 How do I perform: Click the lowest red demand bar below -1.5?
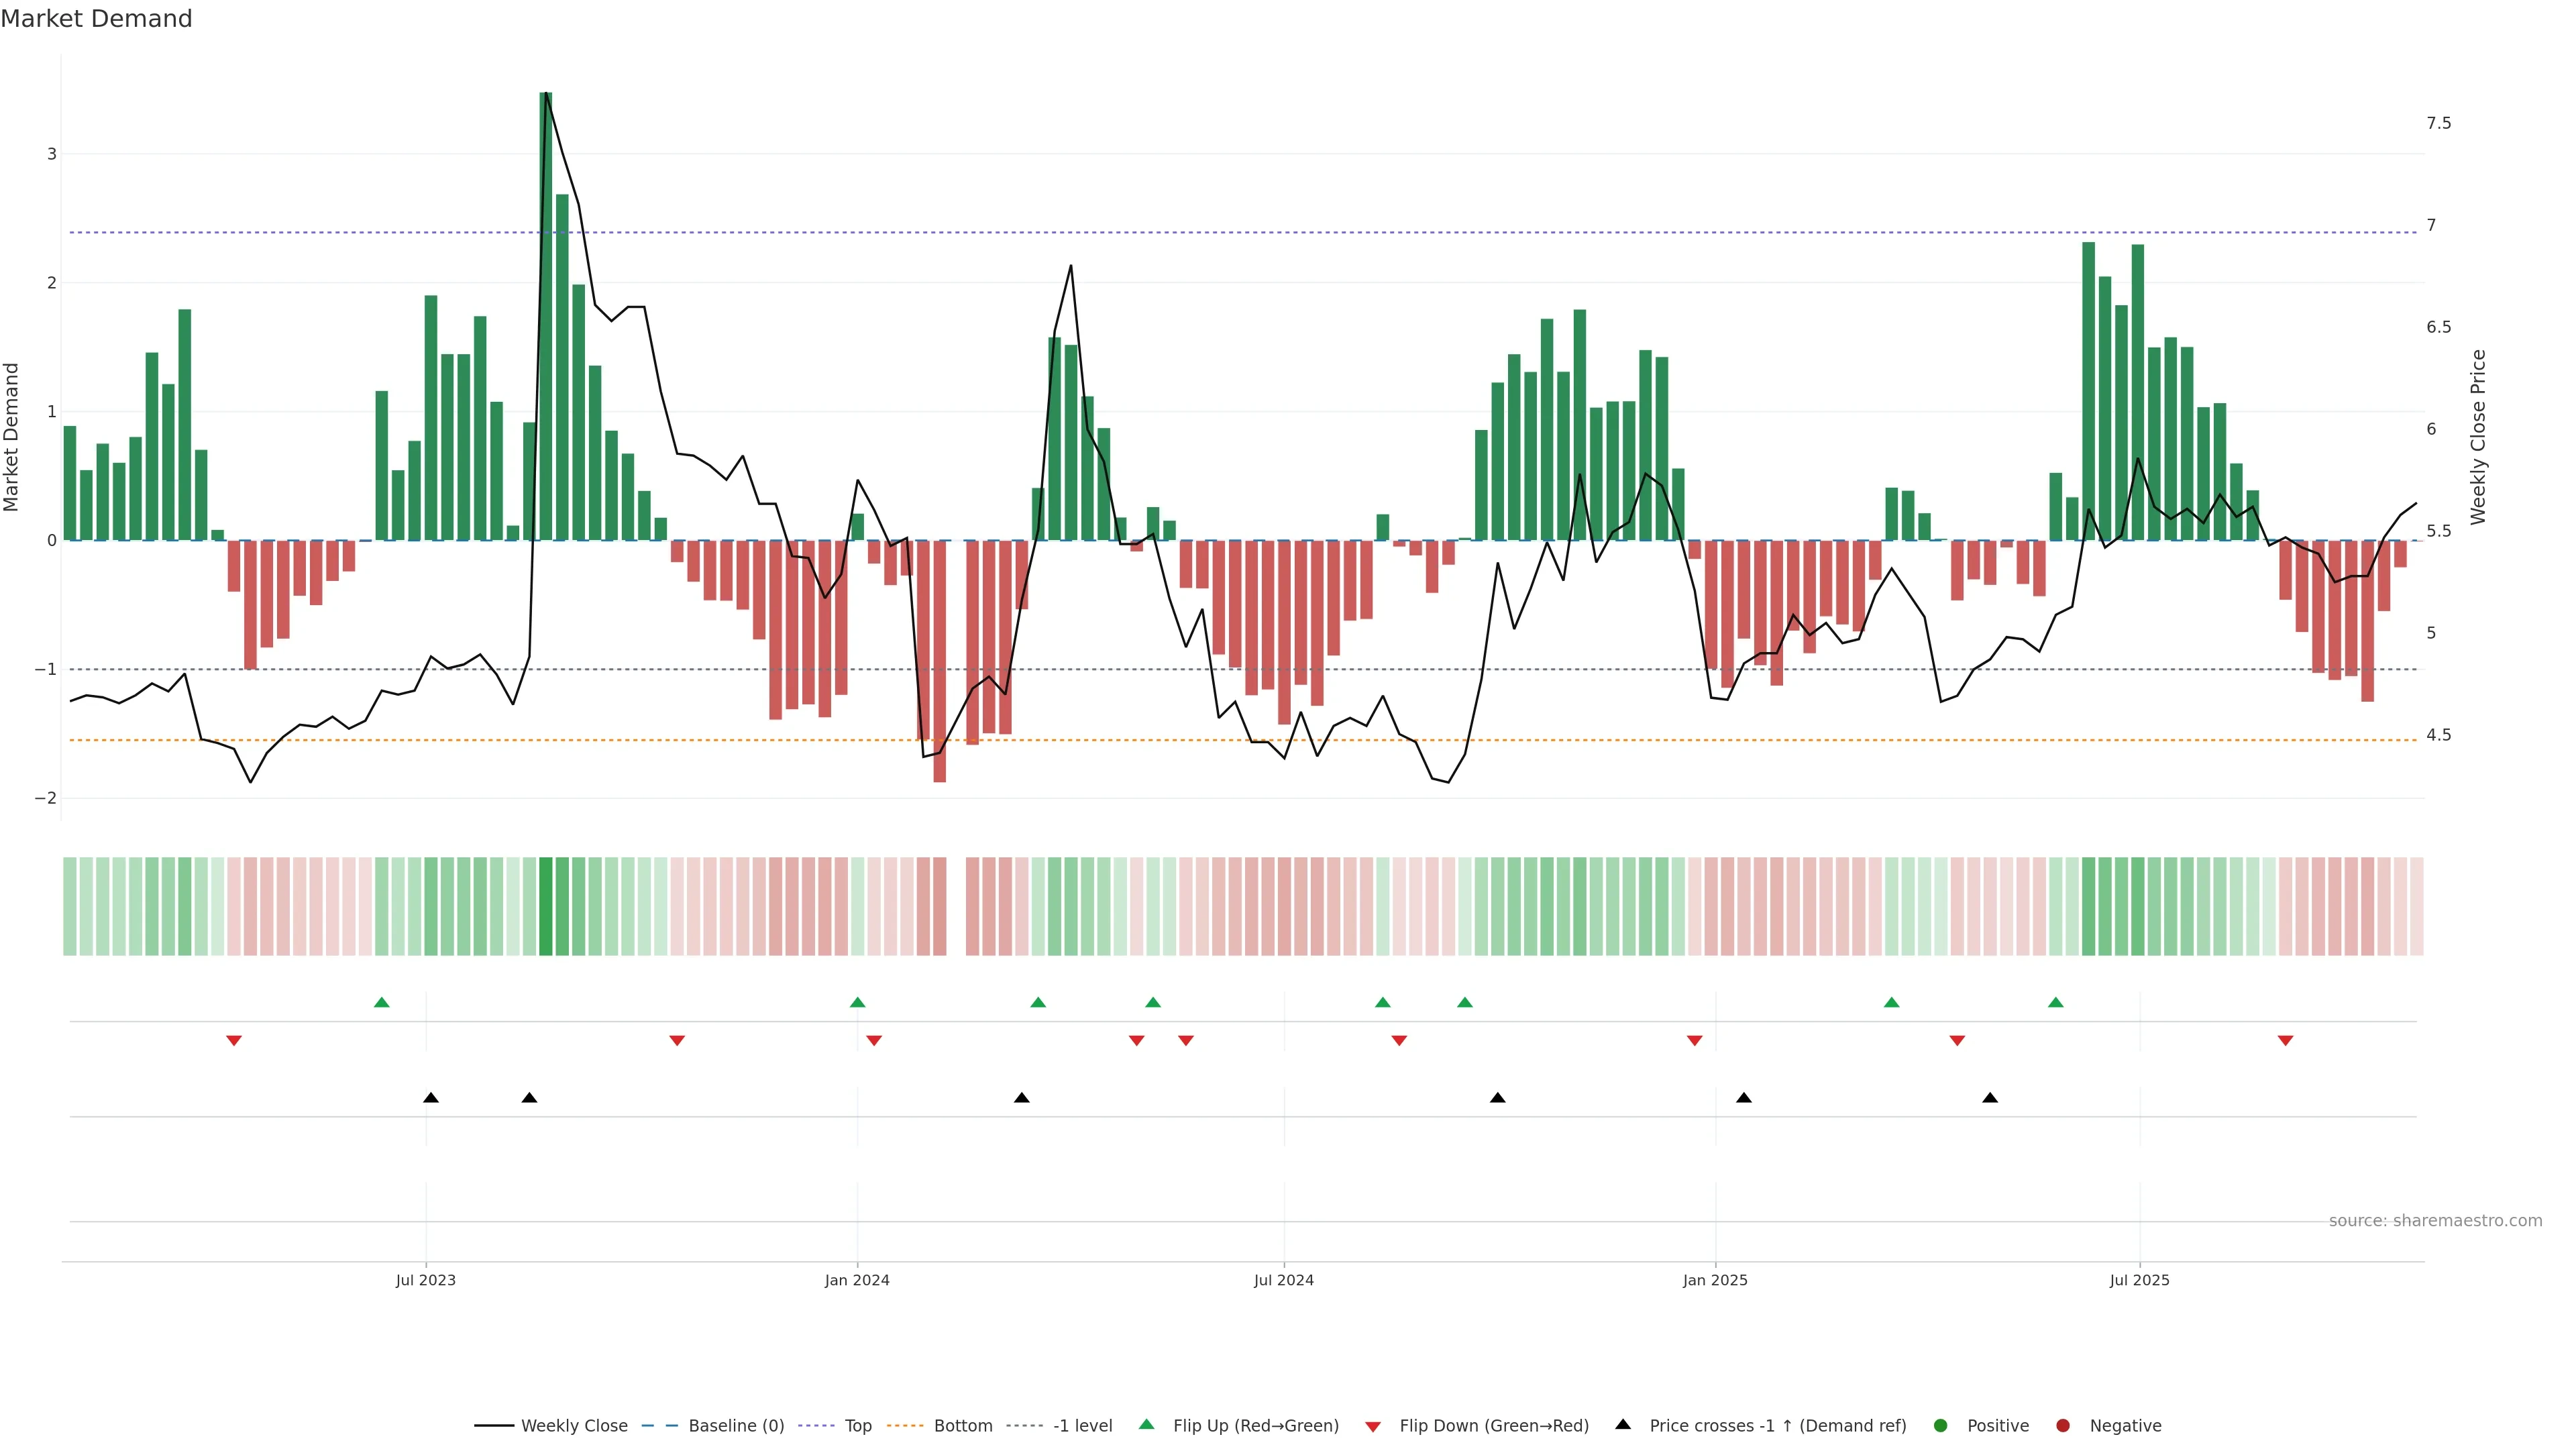coord(939,661)
